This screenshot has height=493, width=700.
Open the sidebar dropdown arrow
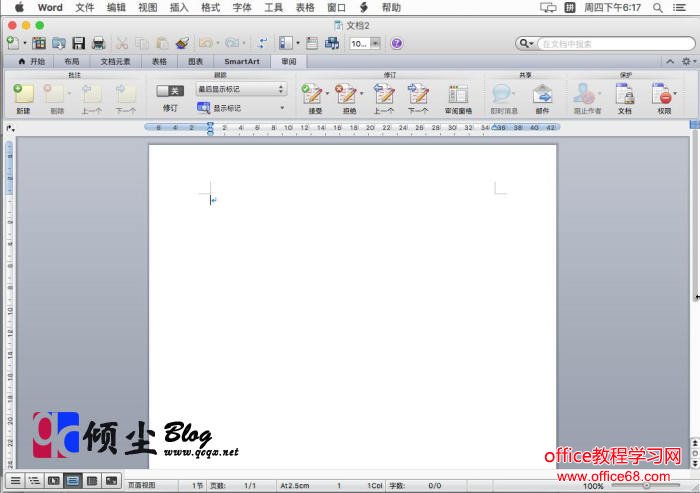(298, 43)
